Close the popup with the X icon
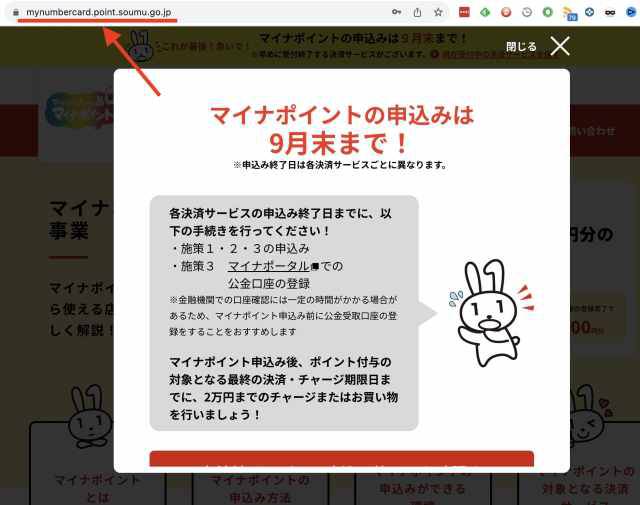The height and width of the screenshot is (505, 640). [x=560, y=46]
